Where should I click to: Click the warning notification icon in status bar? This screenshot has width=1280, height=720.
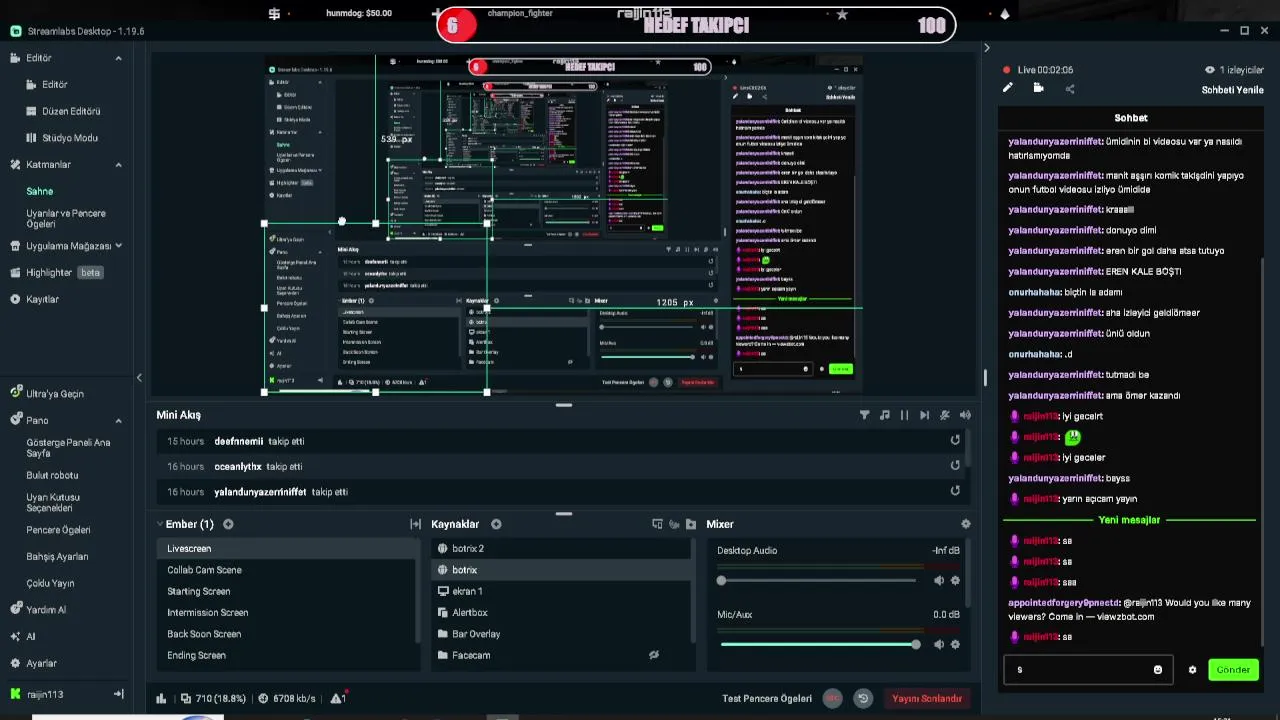pos(338,698)
